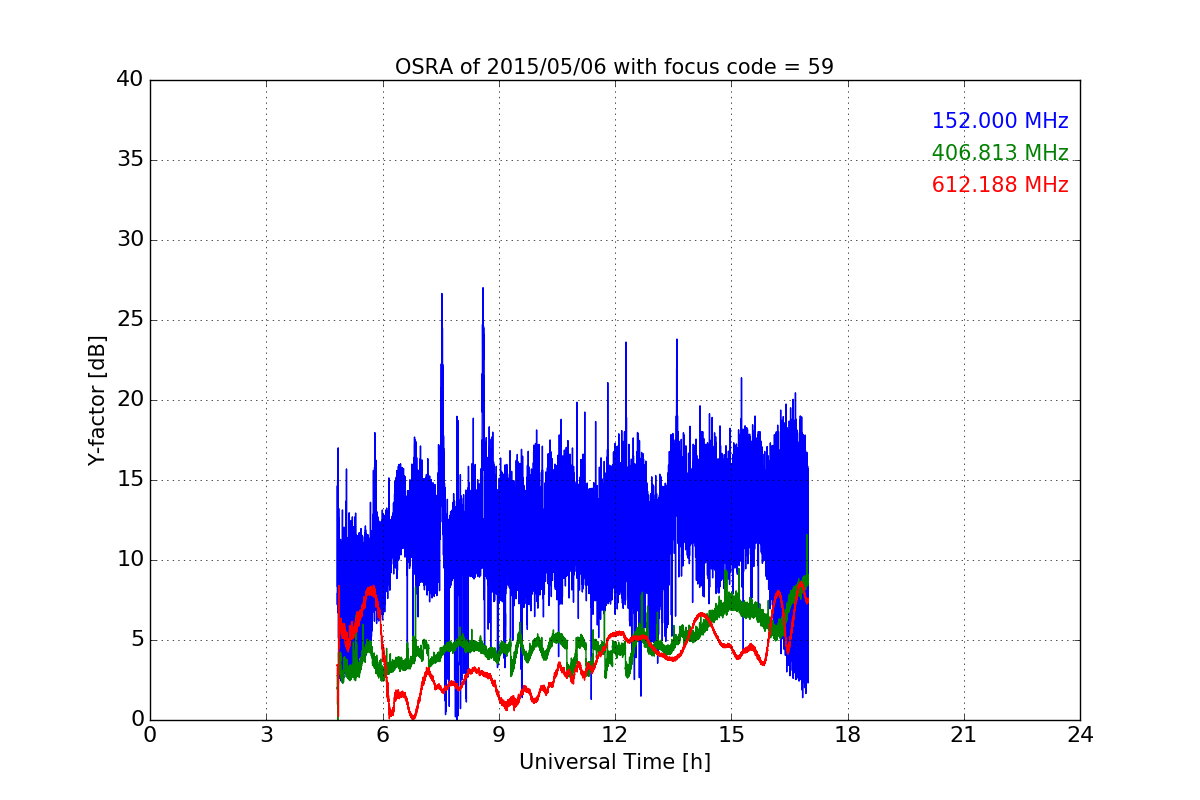
Task: Click the y-axis tick label 30
Action: click(x=130, y=240)
